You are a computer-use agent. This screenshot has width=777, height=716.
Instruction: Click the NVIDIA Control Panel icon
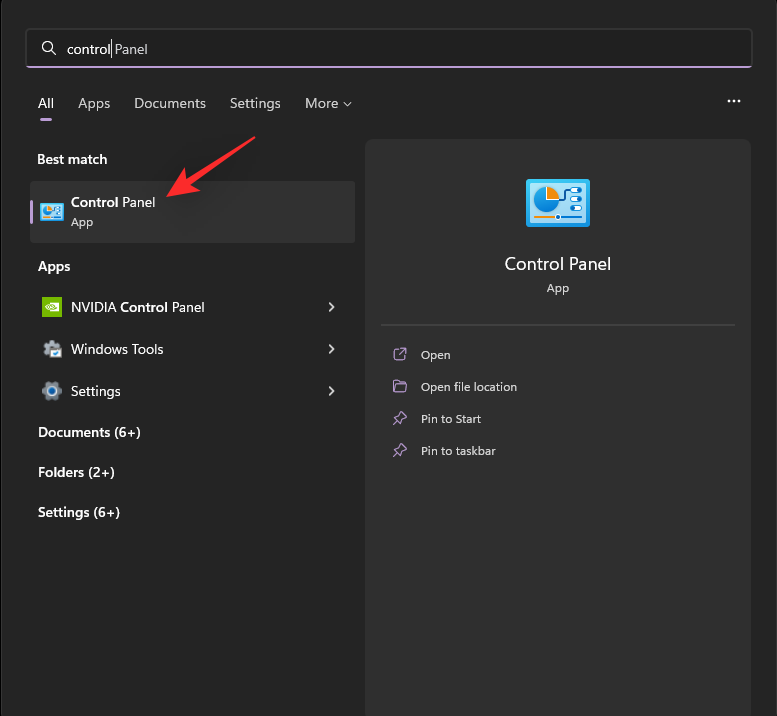(x=52, y=307)
